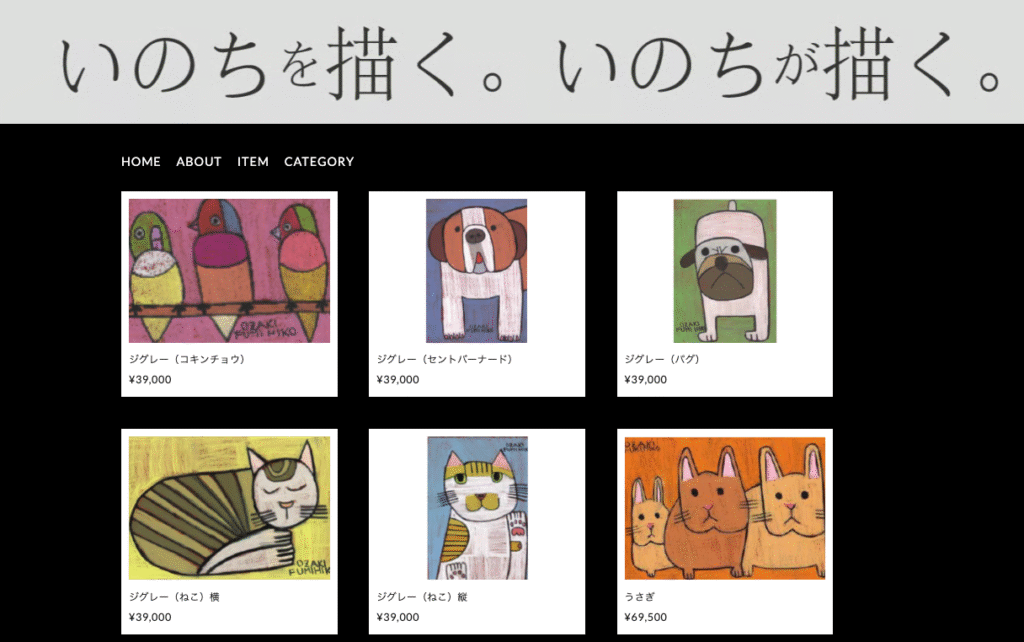Open ジグレー（セントバーナード）product title
1024x642 pixels.
tap(445, 359)
